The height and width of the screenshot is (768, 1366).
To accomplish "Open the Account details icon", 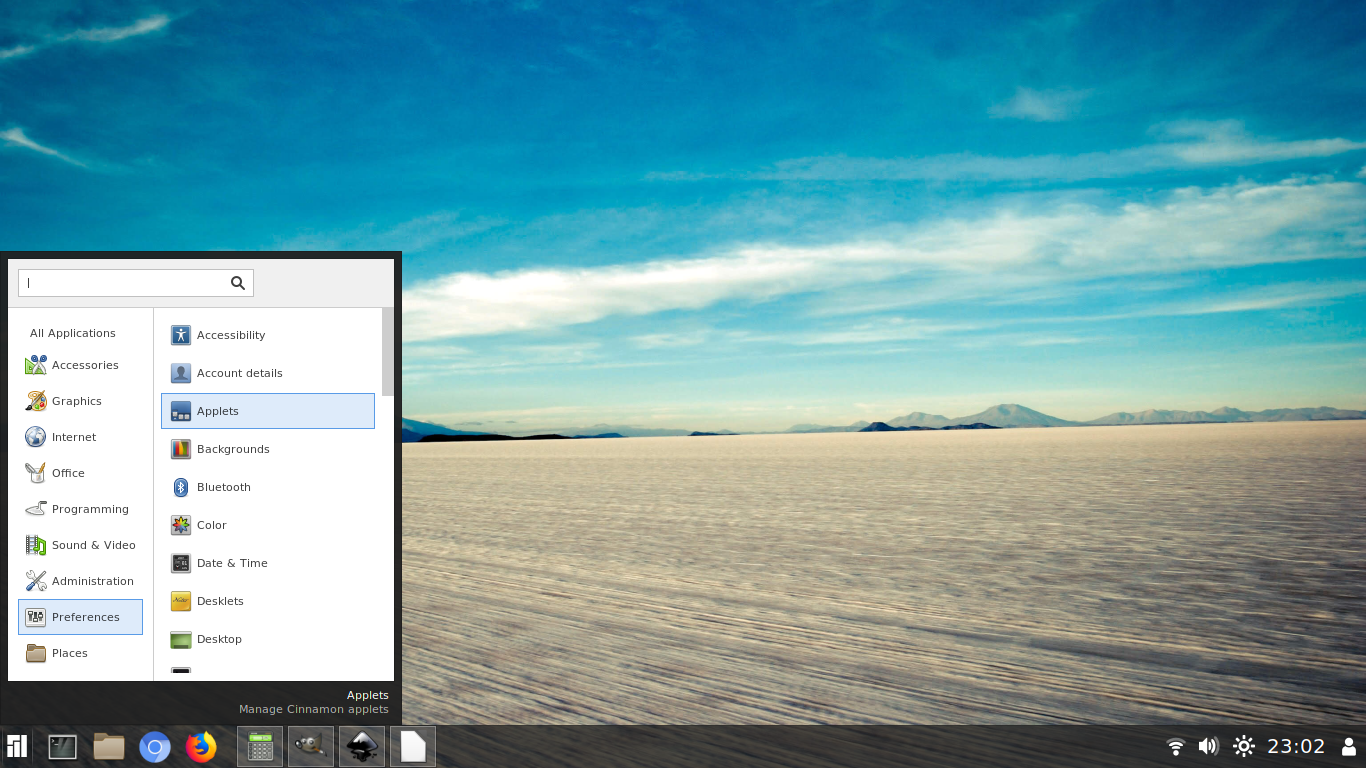I will 180,373.
